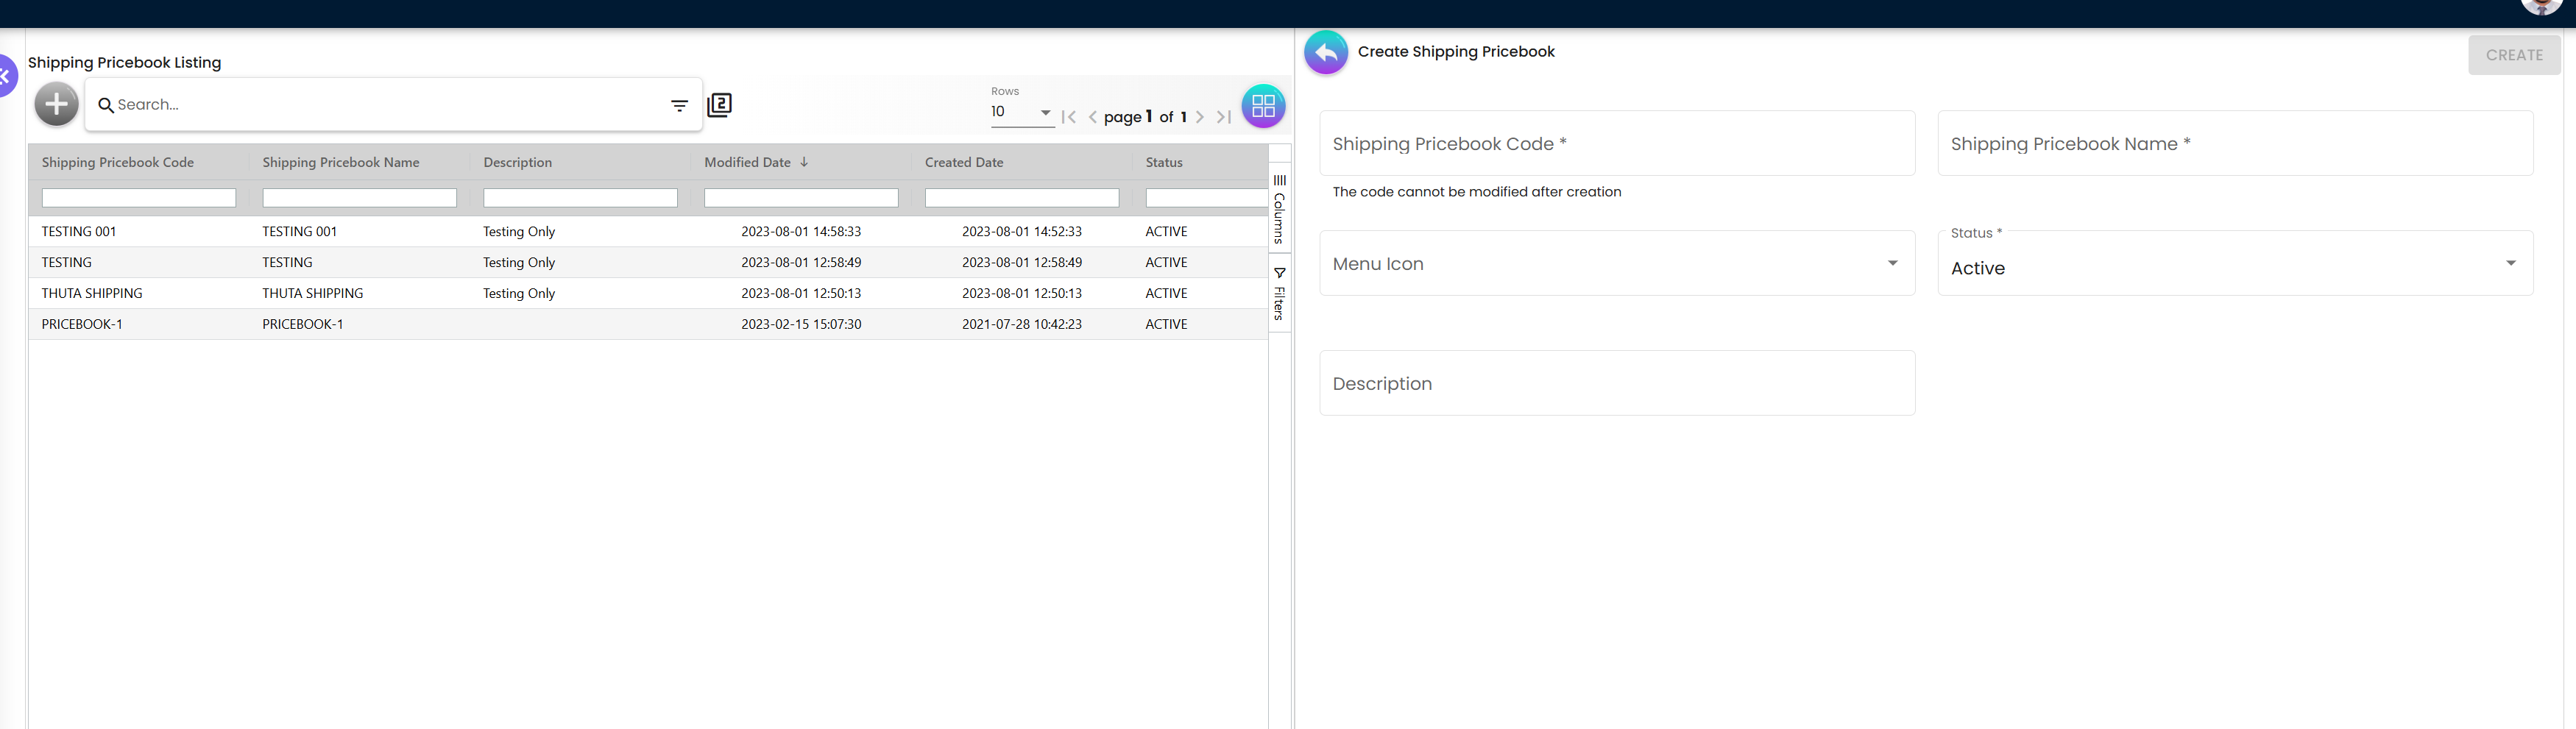The width and height of the screenshot is (2576, 729).
Task: Select the Create Shipping Pricebook header
Action: point(1456,51)
